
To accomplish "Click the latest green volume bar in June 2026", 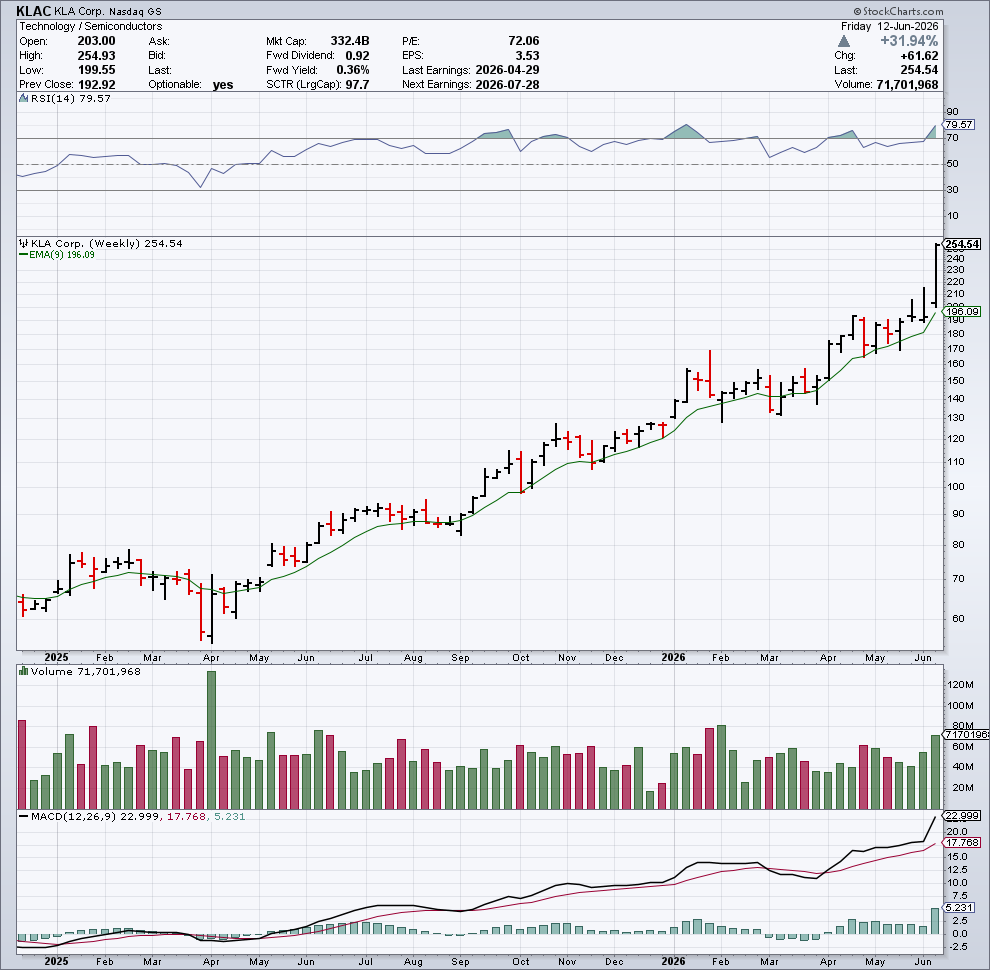I will coord(935,772).
